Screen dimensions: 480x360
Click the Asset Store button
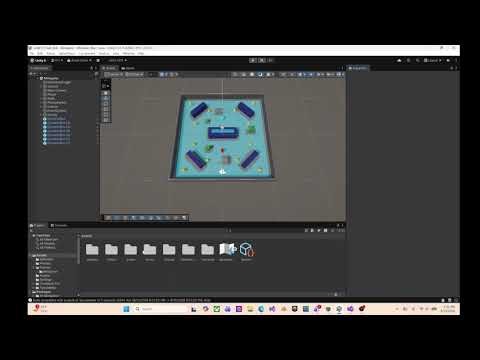click(x=79, y=60)
